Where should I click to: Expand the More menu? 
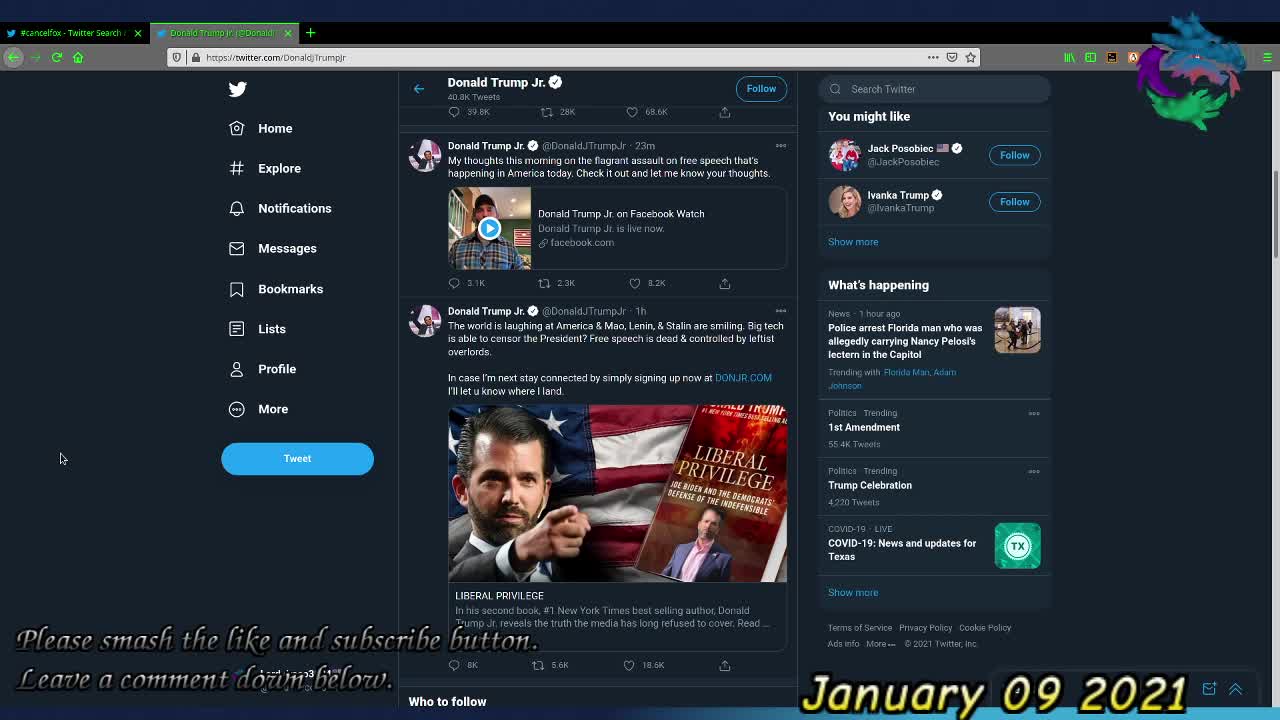(259, 409)
